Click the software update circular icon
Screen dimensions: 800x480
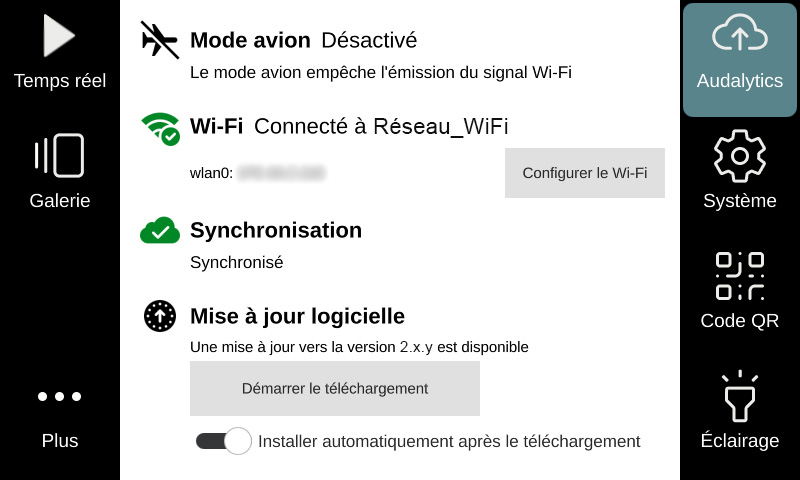(160, 316)
